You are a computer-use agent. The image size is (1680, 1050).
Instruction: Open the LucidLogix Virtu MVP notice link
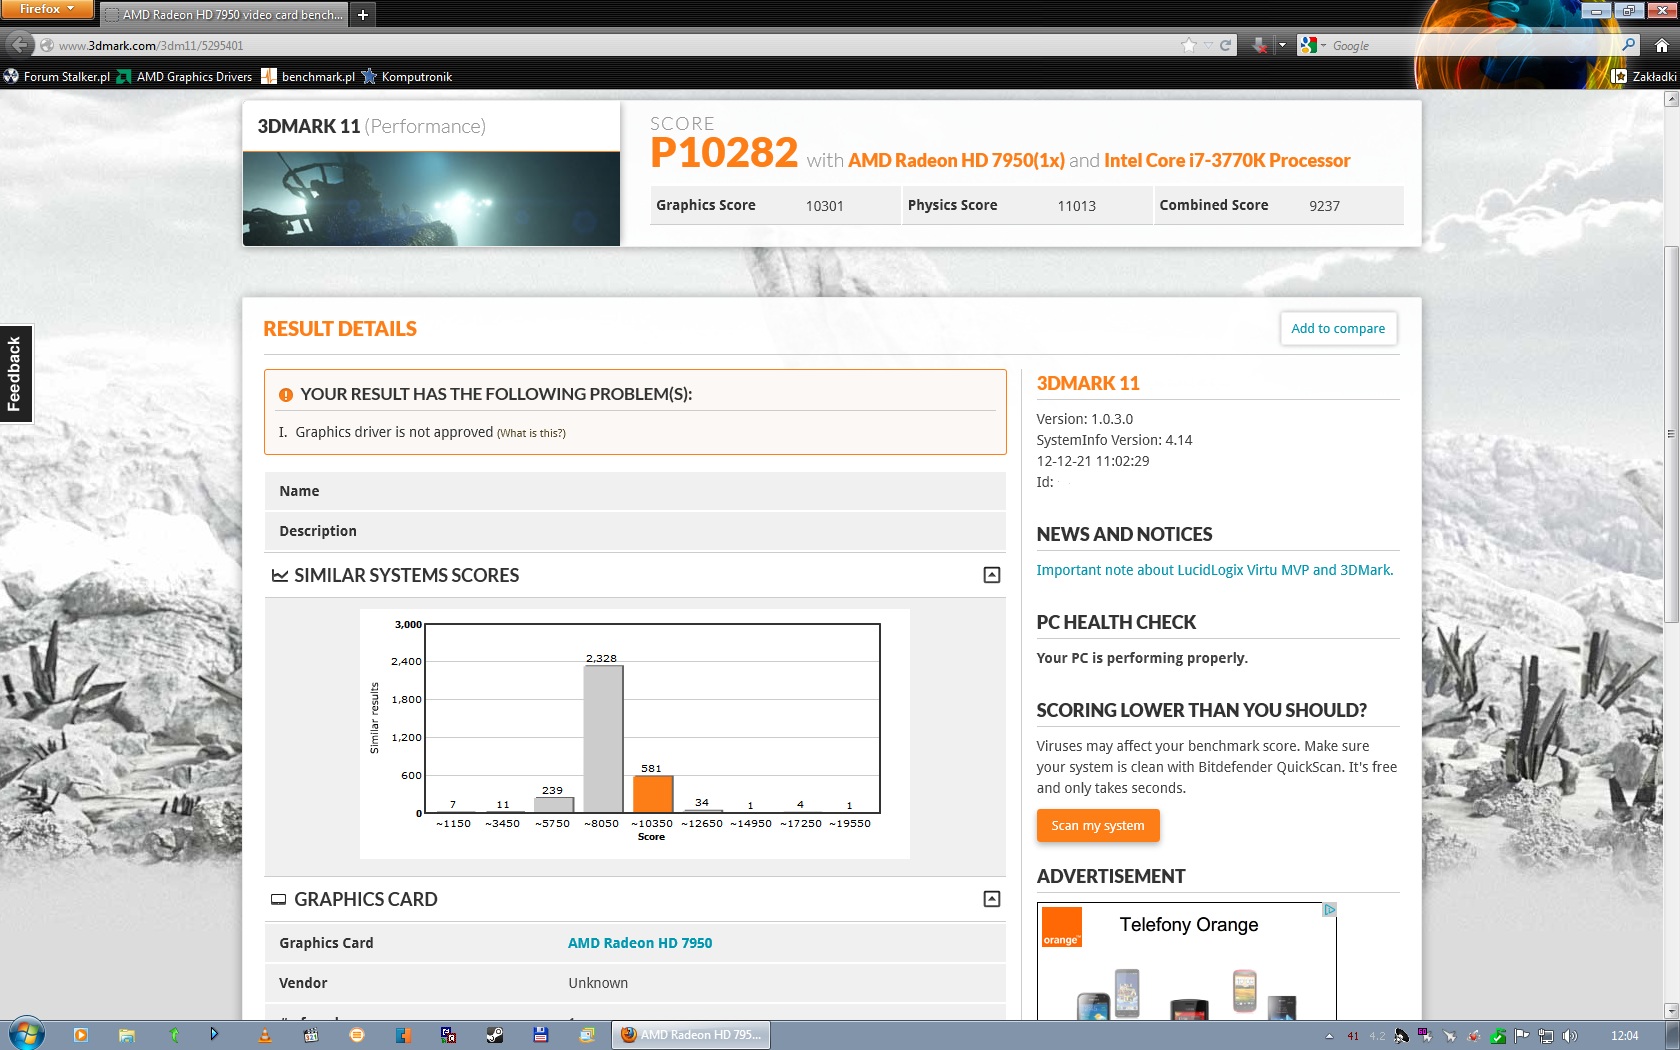point(1214,570)
